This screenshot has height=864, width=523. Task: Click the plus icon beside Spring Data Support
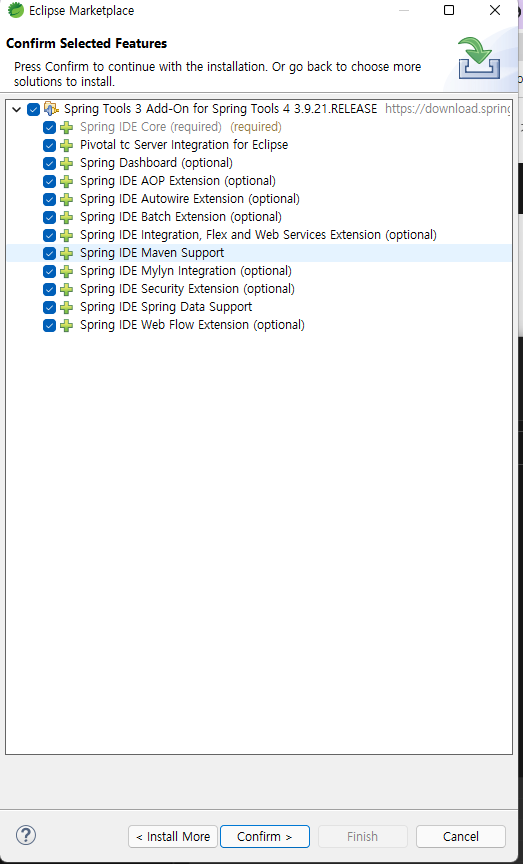(67, 307)
